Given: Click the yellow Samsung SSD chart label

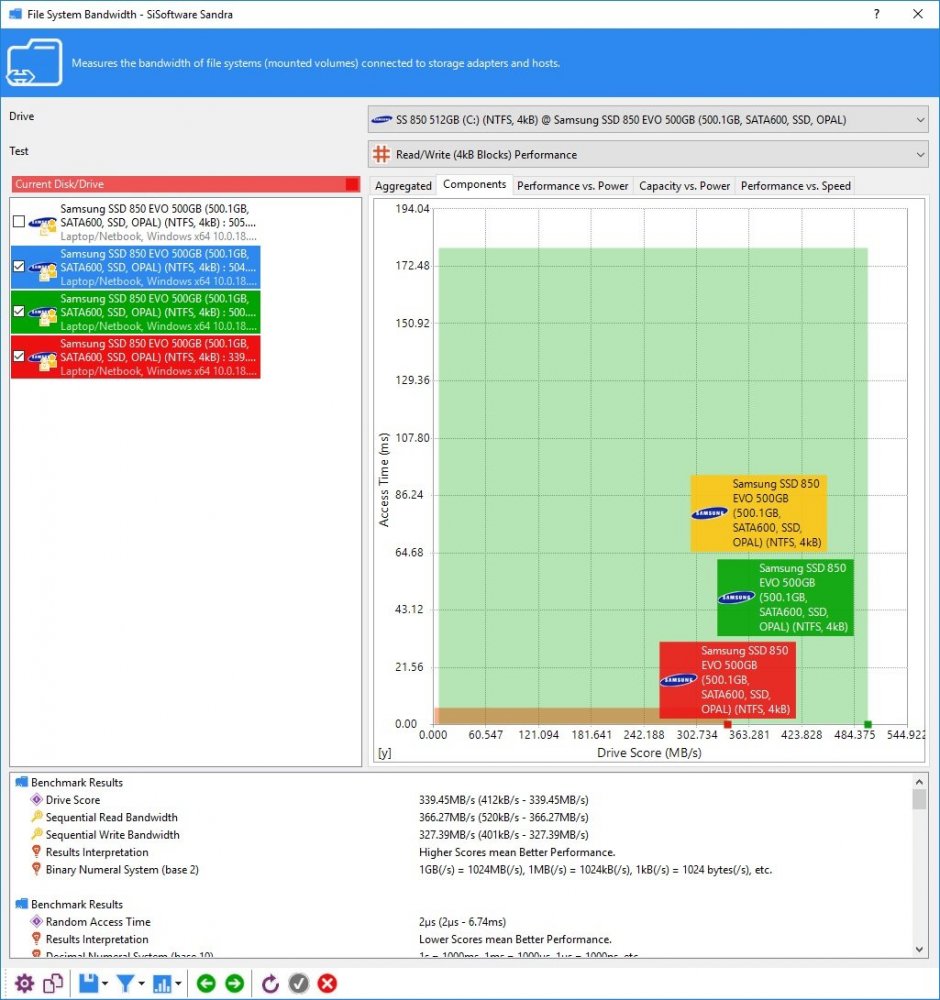Looking at the screenshot, I should (x=759, y=513).
